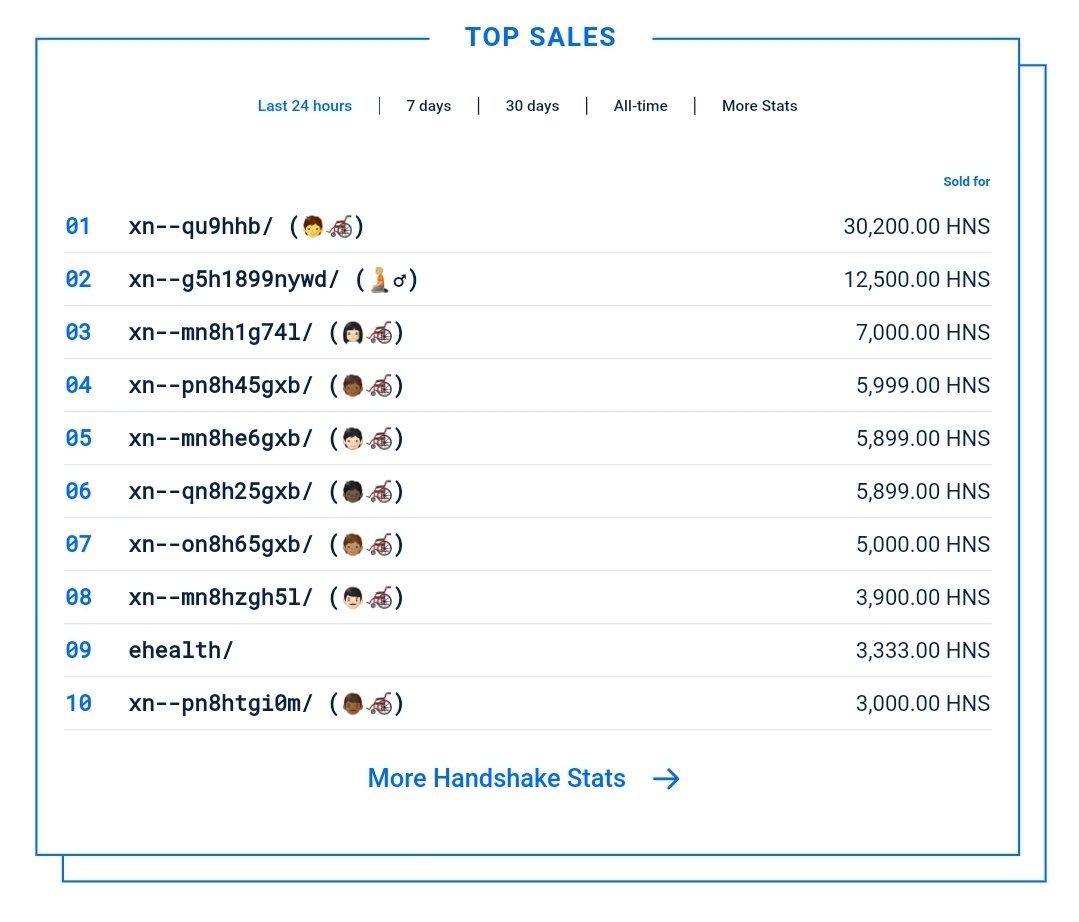Screen dimensions: 1079x922
Task: Click the kneeling person emoji in the xn--g5h1899nywd/ row
Action: (379, 279)
